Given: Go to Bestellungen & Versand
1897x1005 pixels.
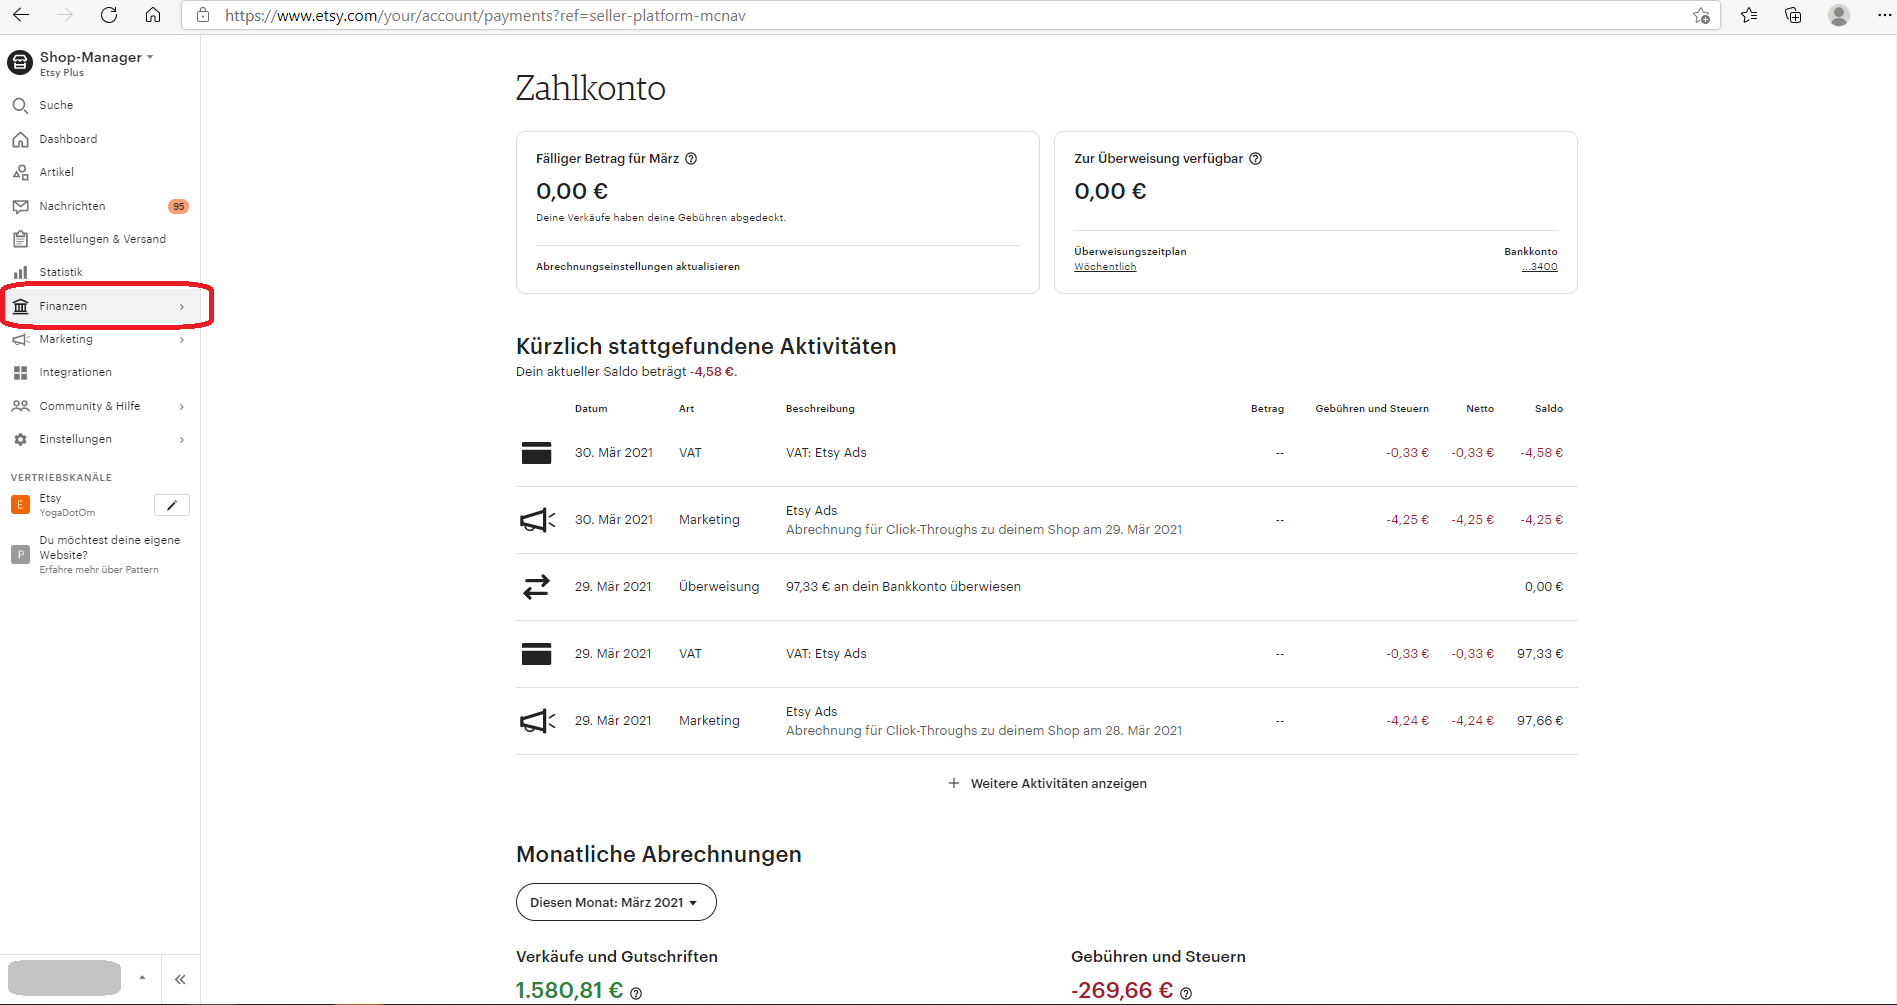Looking at the screenshot, I should pos(102,239).
